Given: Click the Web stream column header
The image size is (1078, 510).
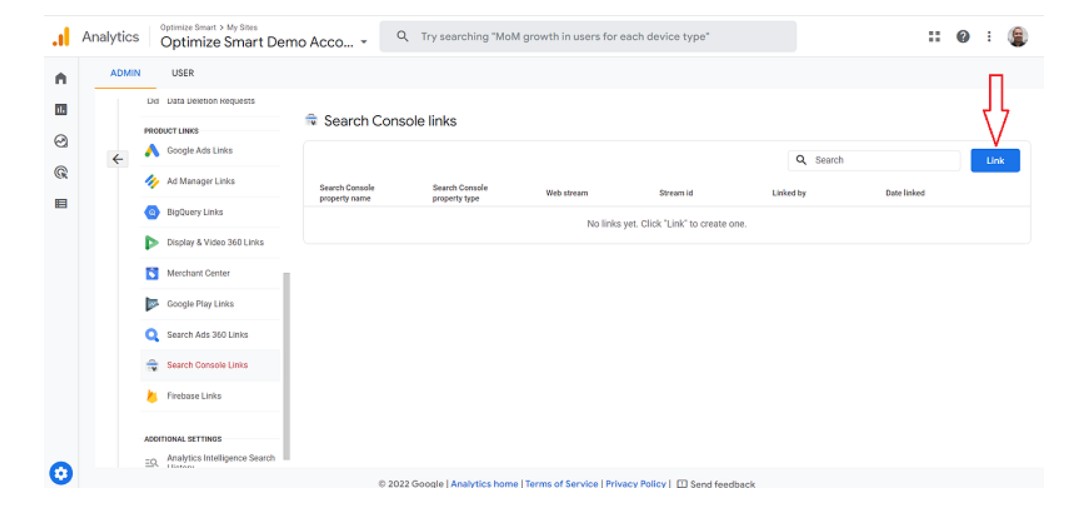Looking at the screenshot, I should 567,193.
